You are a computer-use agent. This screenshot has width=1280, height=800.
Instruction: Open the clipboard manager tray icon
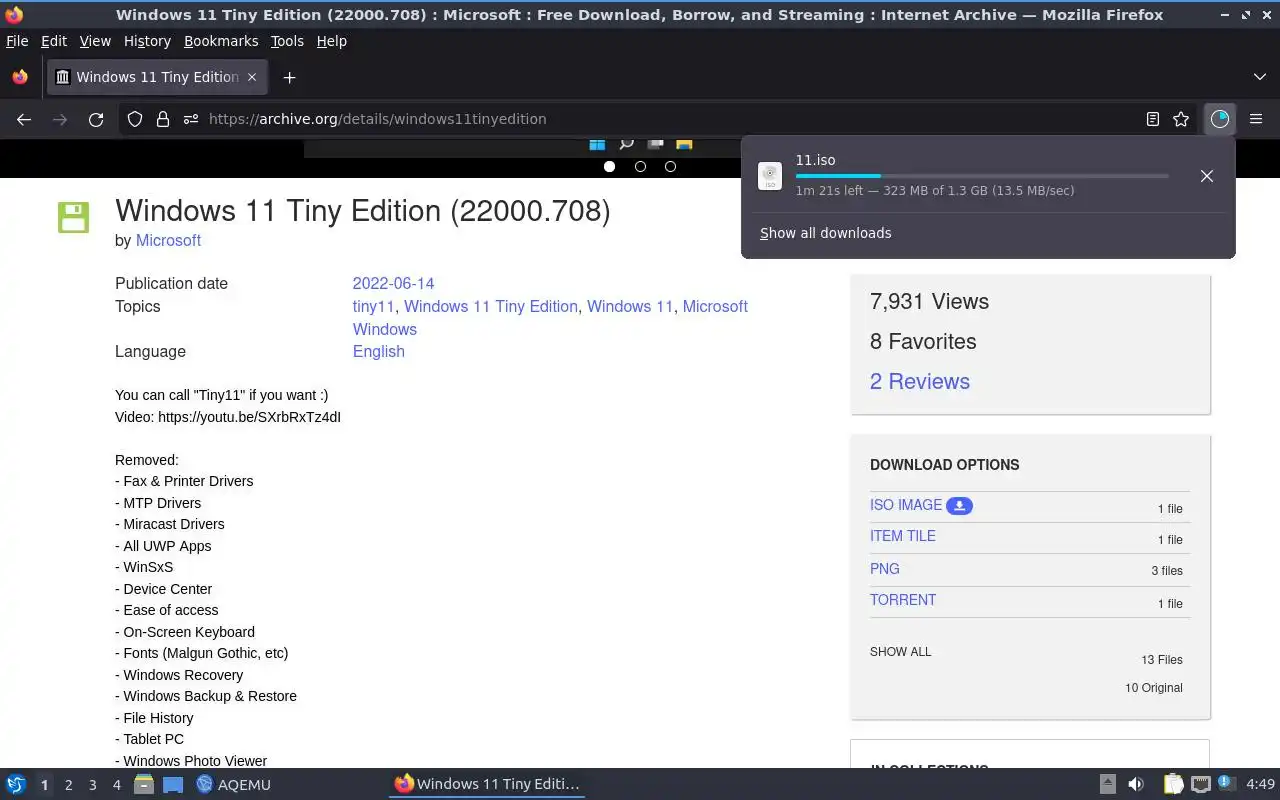[1173, 784]
